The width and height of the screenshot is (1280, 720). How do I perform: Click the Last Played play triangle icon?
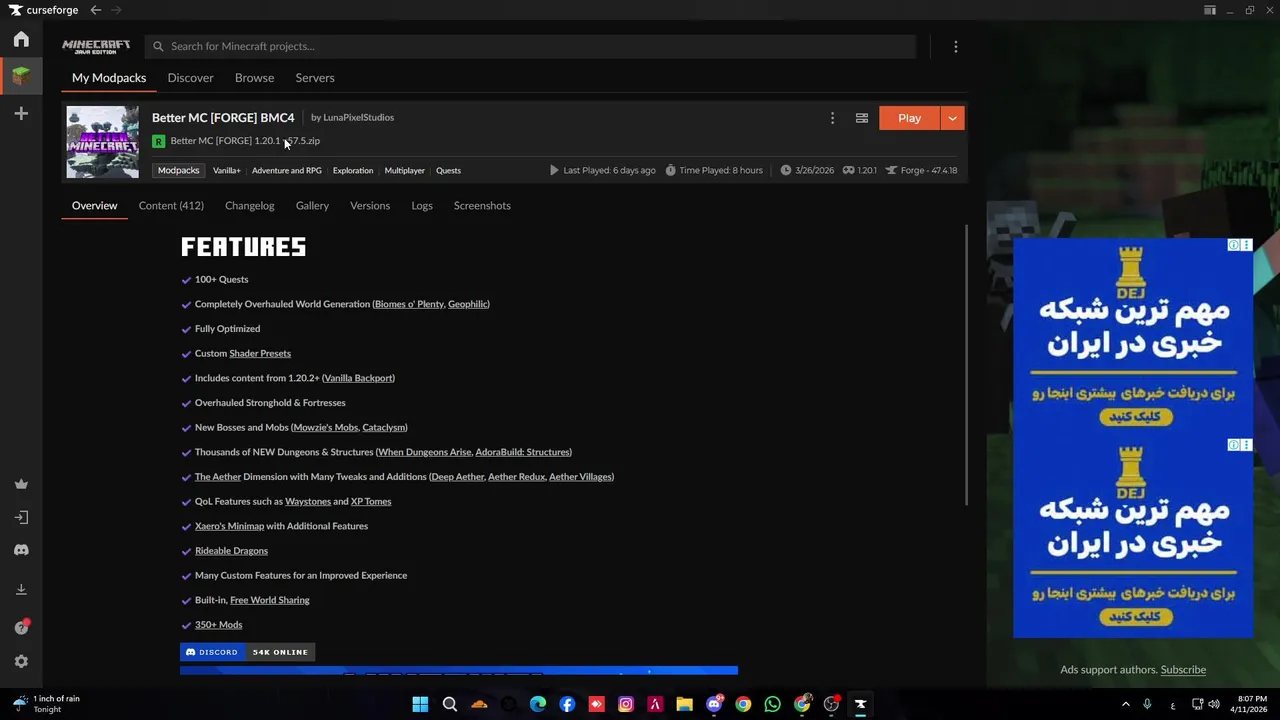(x=554, y=170)
